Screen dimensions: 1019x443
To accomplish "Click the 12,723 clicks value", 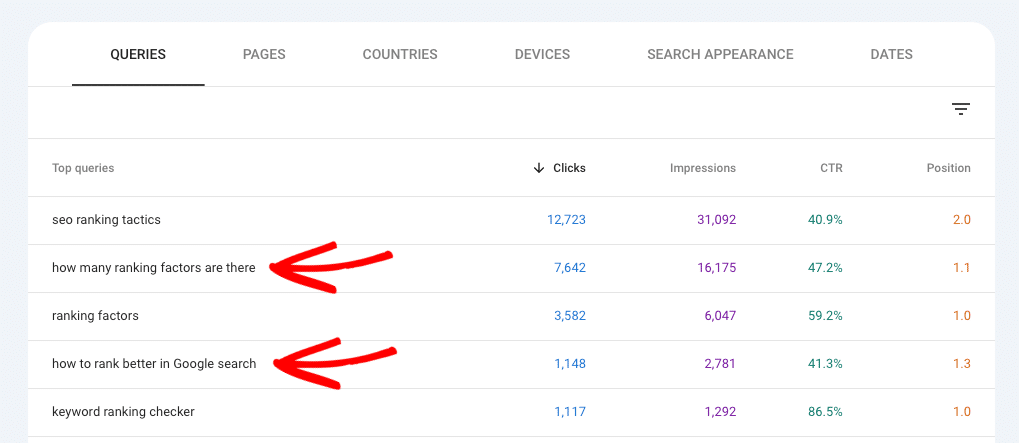I will click(x=566, y=220).
